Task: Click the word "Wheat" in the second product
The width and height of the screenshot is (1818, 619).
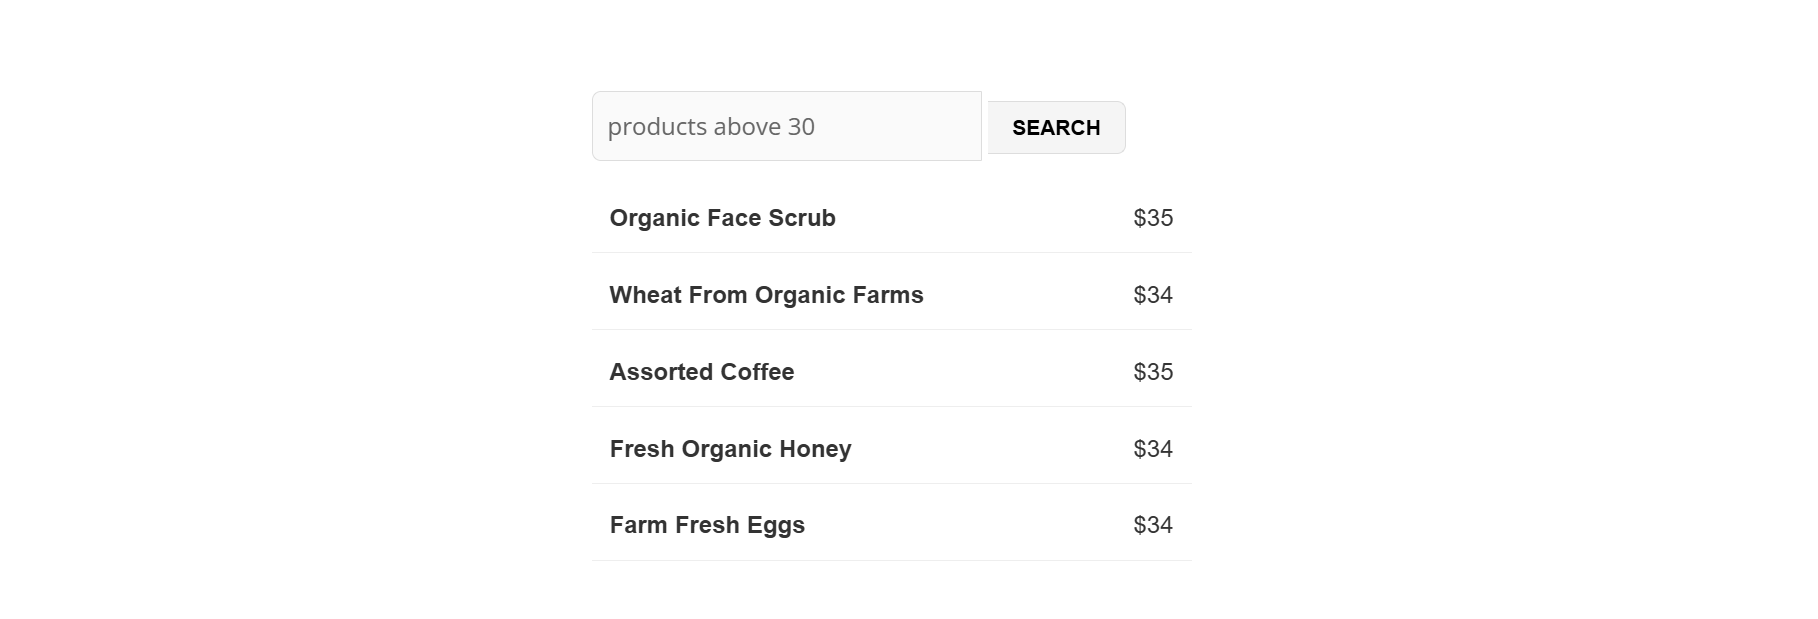Action: click(x=642, y=295)
